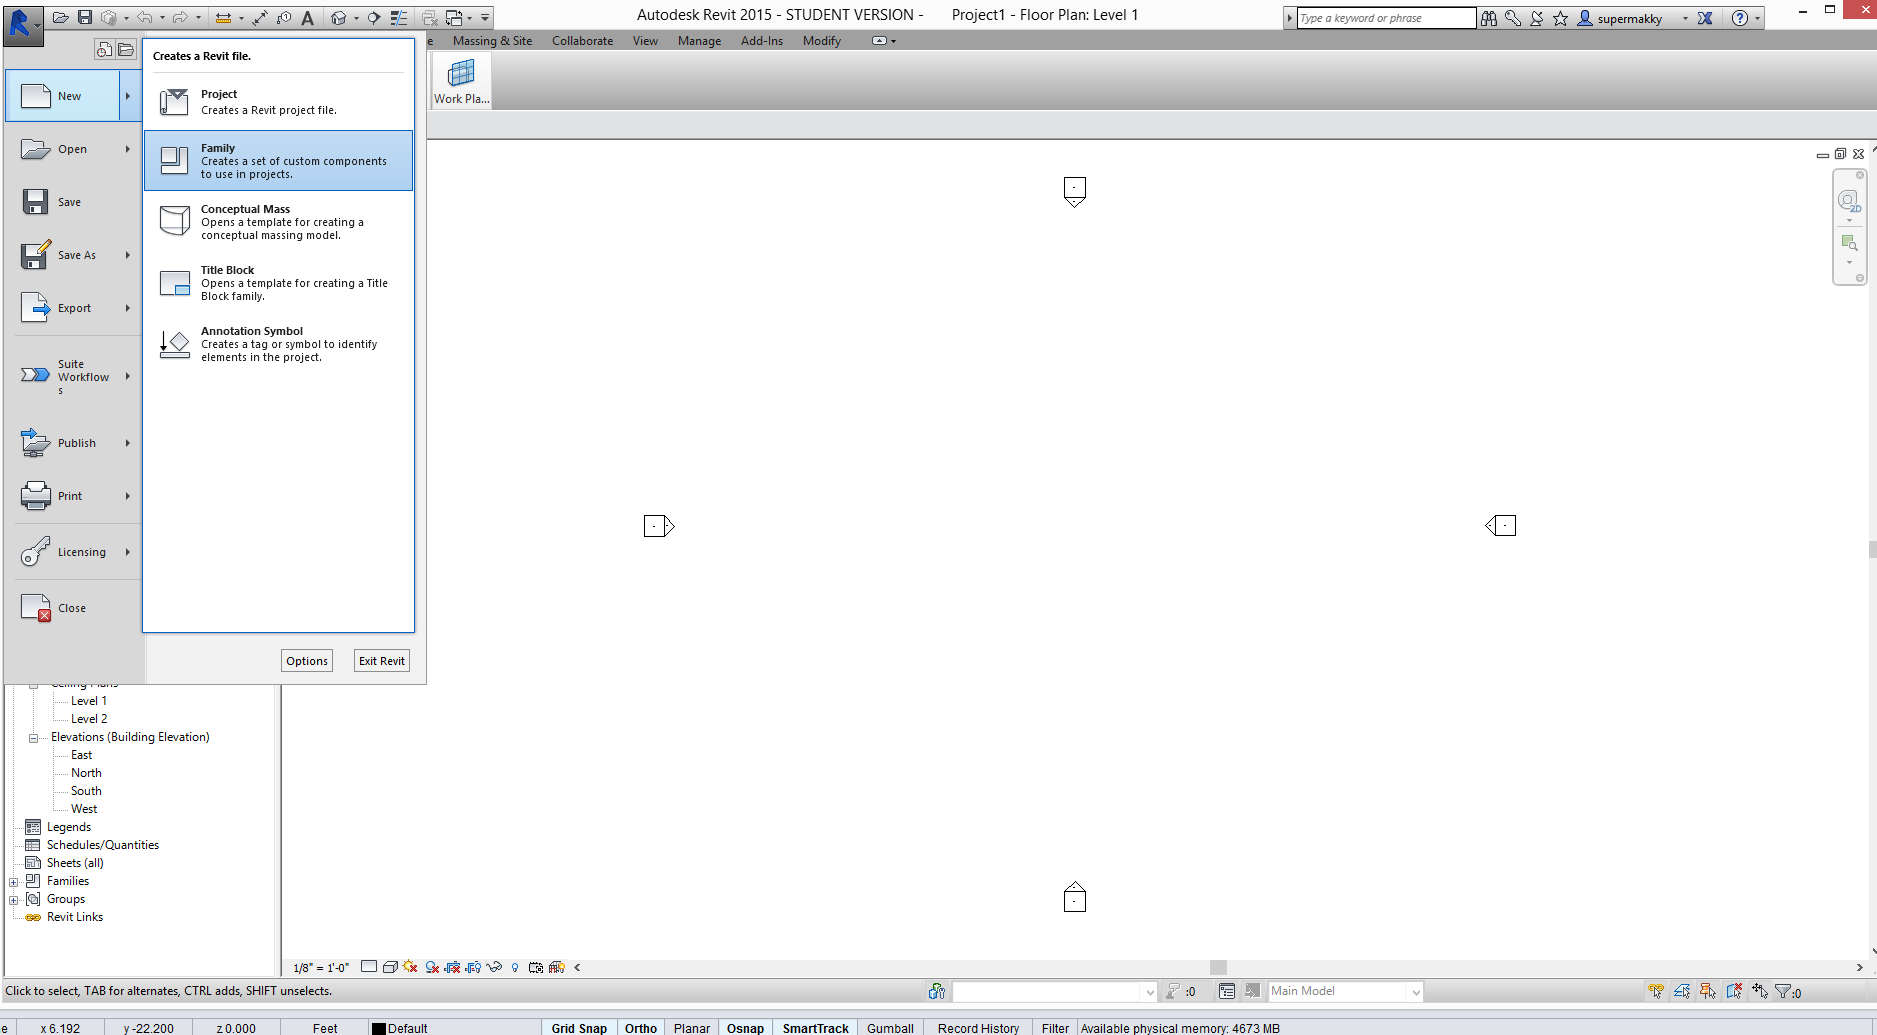Click the Detail Level icon in view bar
This screenshot has height=1035, width=1877.
(369, 967)
